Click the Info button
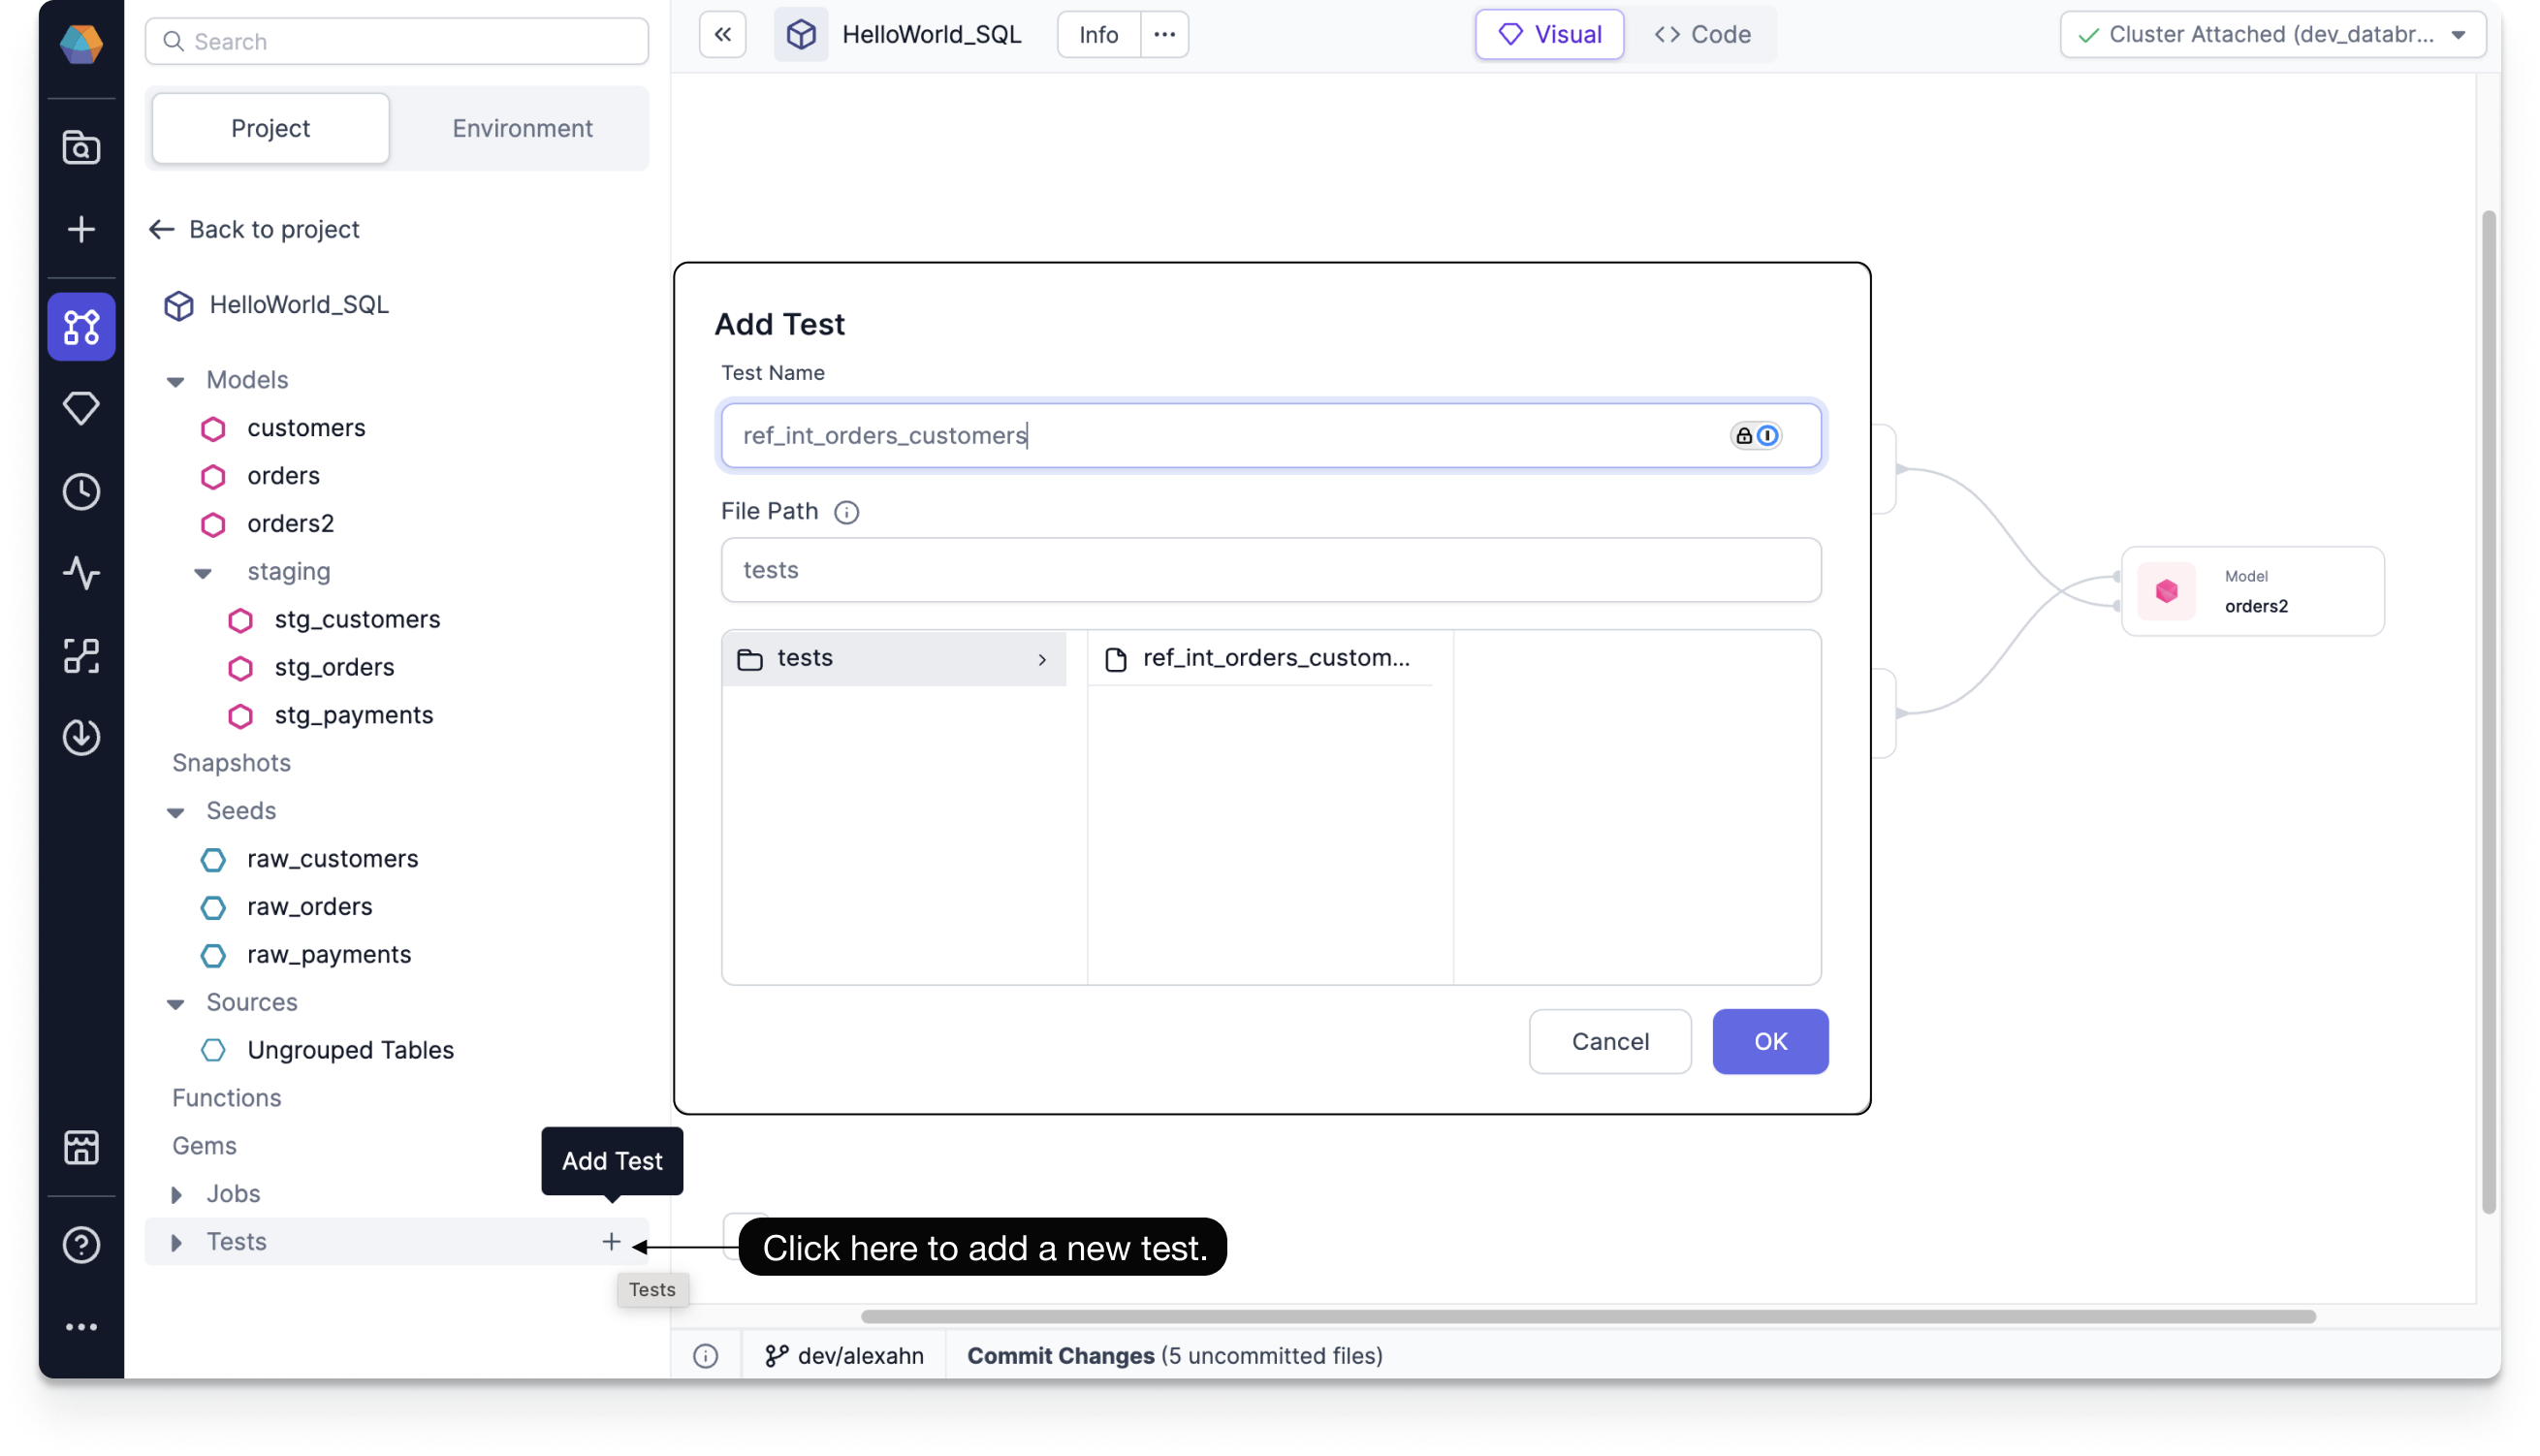Viewport: 2540px width, 1456px height. click(x=1098, y=35)
